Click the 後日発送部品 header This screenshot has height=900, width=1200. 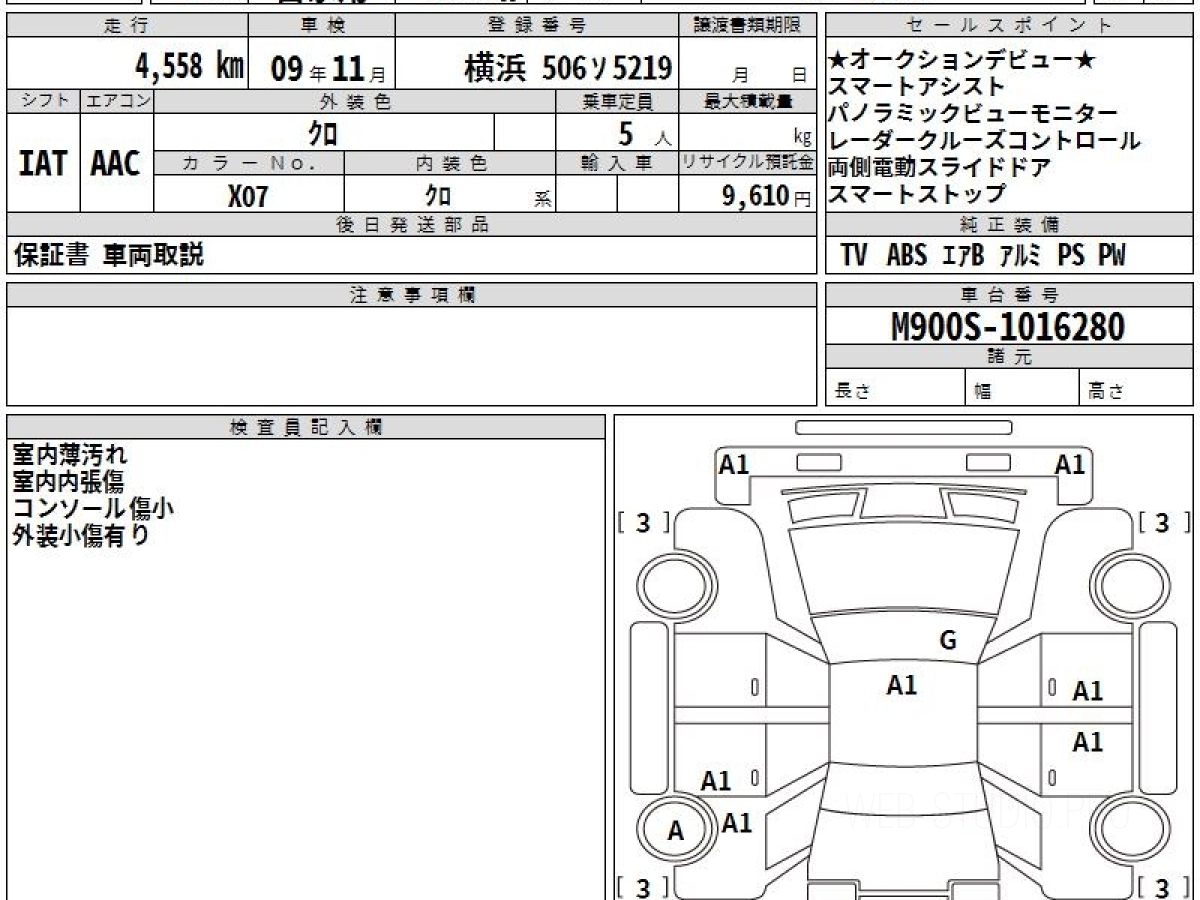point(411,225)
